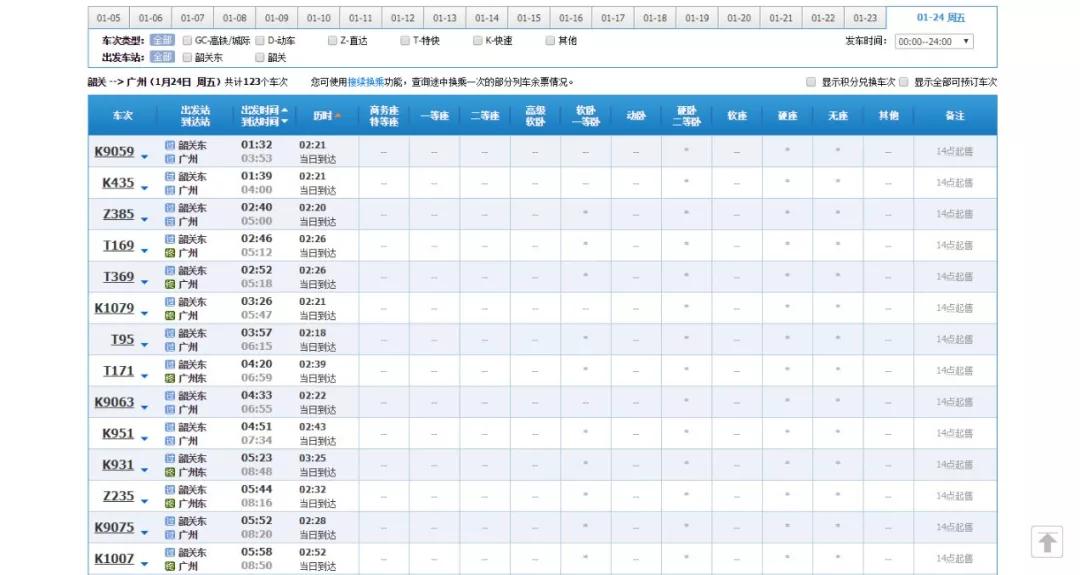Click the green terminal icon beside 广州东 in T171 row
This screenshot has height=575, width=1080.
pyautogui.click(x=169, y=378)
